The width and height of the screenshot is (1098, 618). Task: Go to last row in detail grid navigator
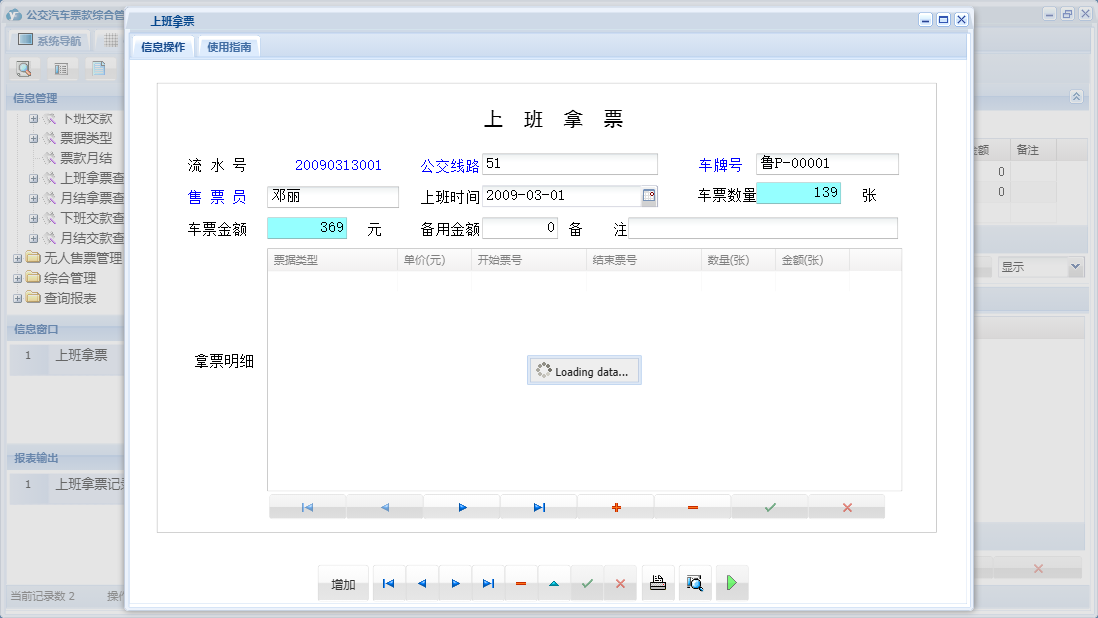coord(539,507)
